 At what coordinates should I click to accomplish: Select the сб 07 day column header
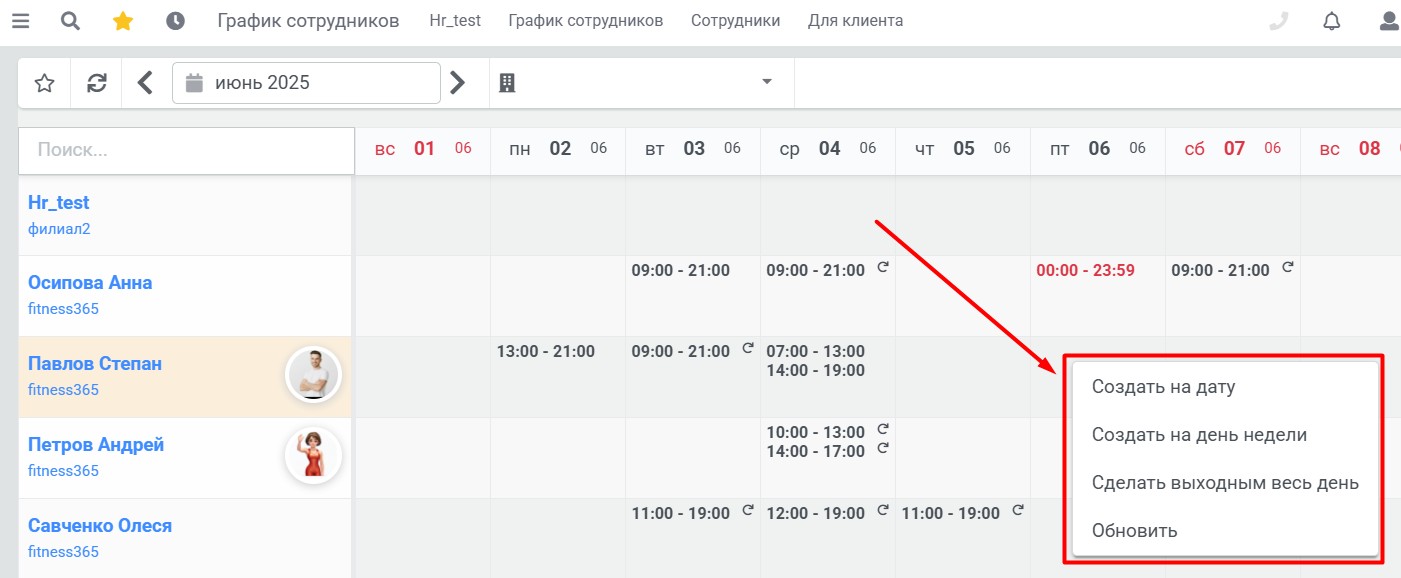click(x=1233, y=149)
